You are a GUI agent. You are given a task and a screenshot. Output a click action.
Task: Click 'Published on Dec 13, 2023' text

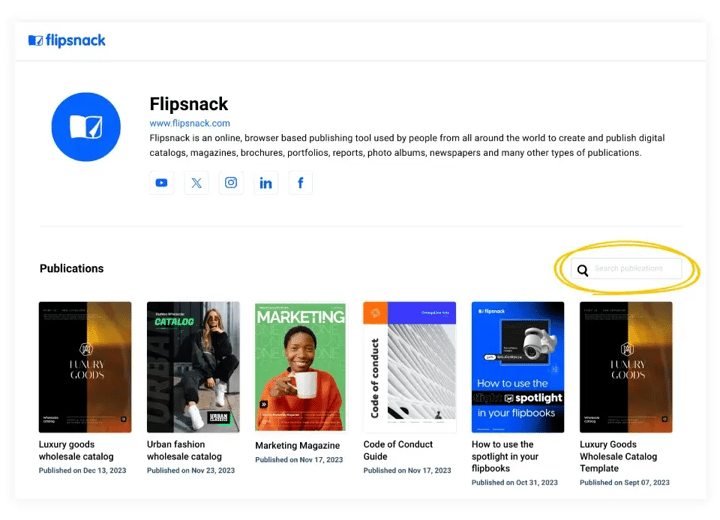[x=82, y=470]
